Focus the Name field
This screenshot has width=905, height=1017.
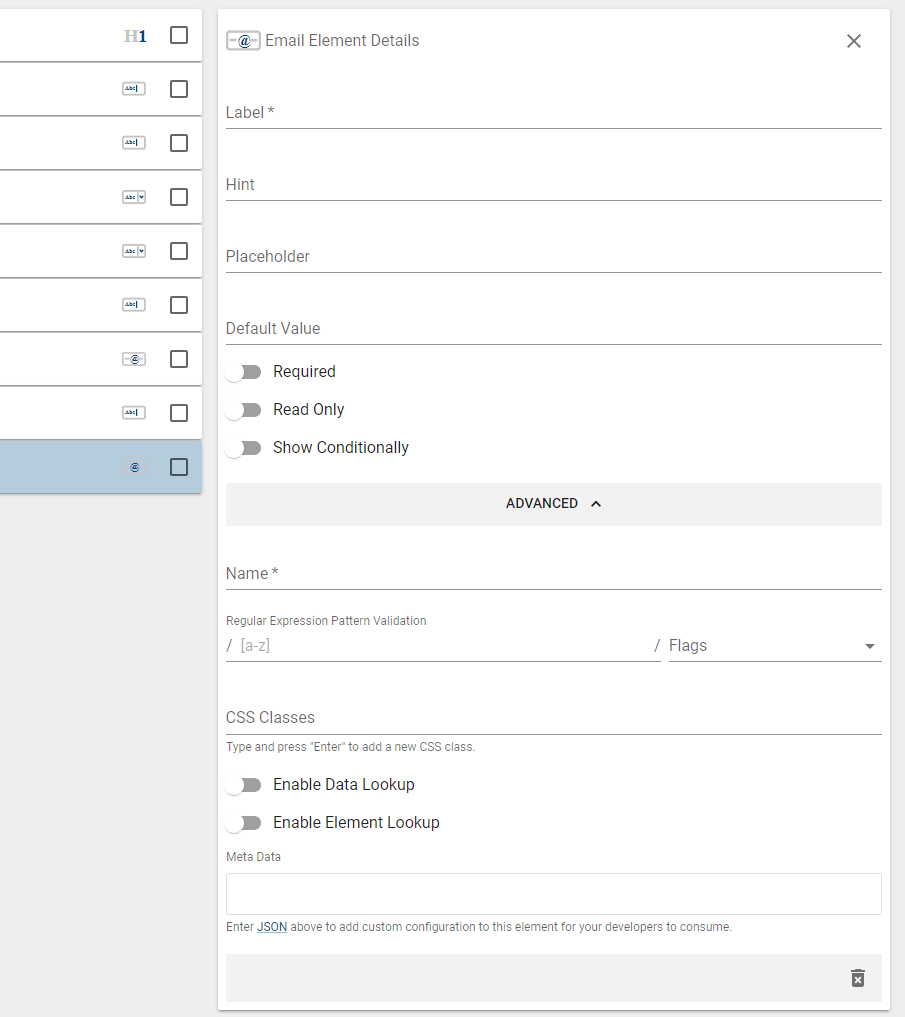pyautogui.click(x=553, y=574)
